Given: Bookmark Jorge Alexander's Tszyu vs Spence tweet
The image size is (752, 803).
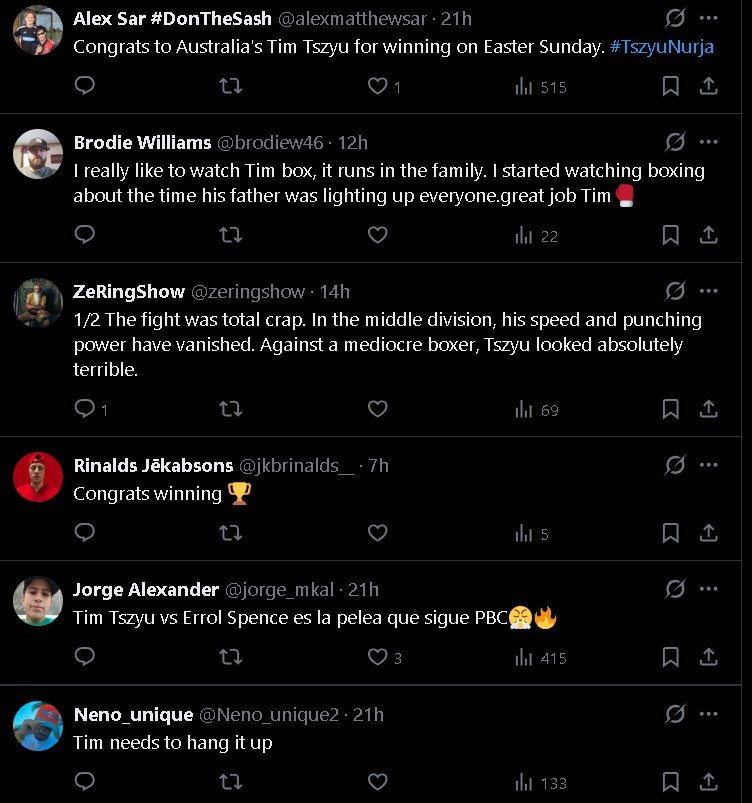Looking at the screenshot, I should [x=670, y=658].
